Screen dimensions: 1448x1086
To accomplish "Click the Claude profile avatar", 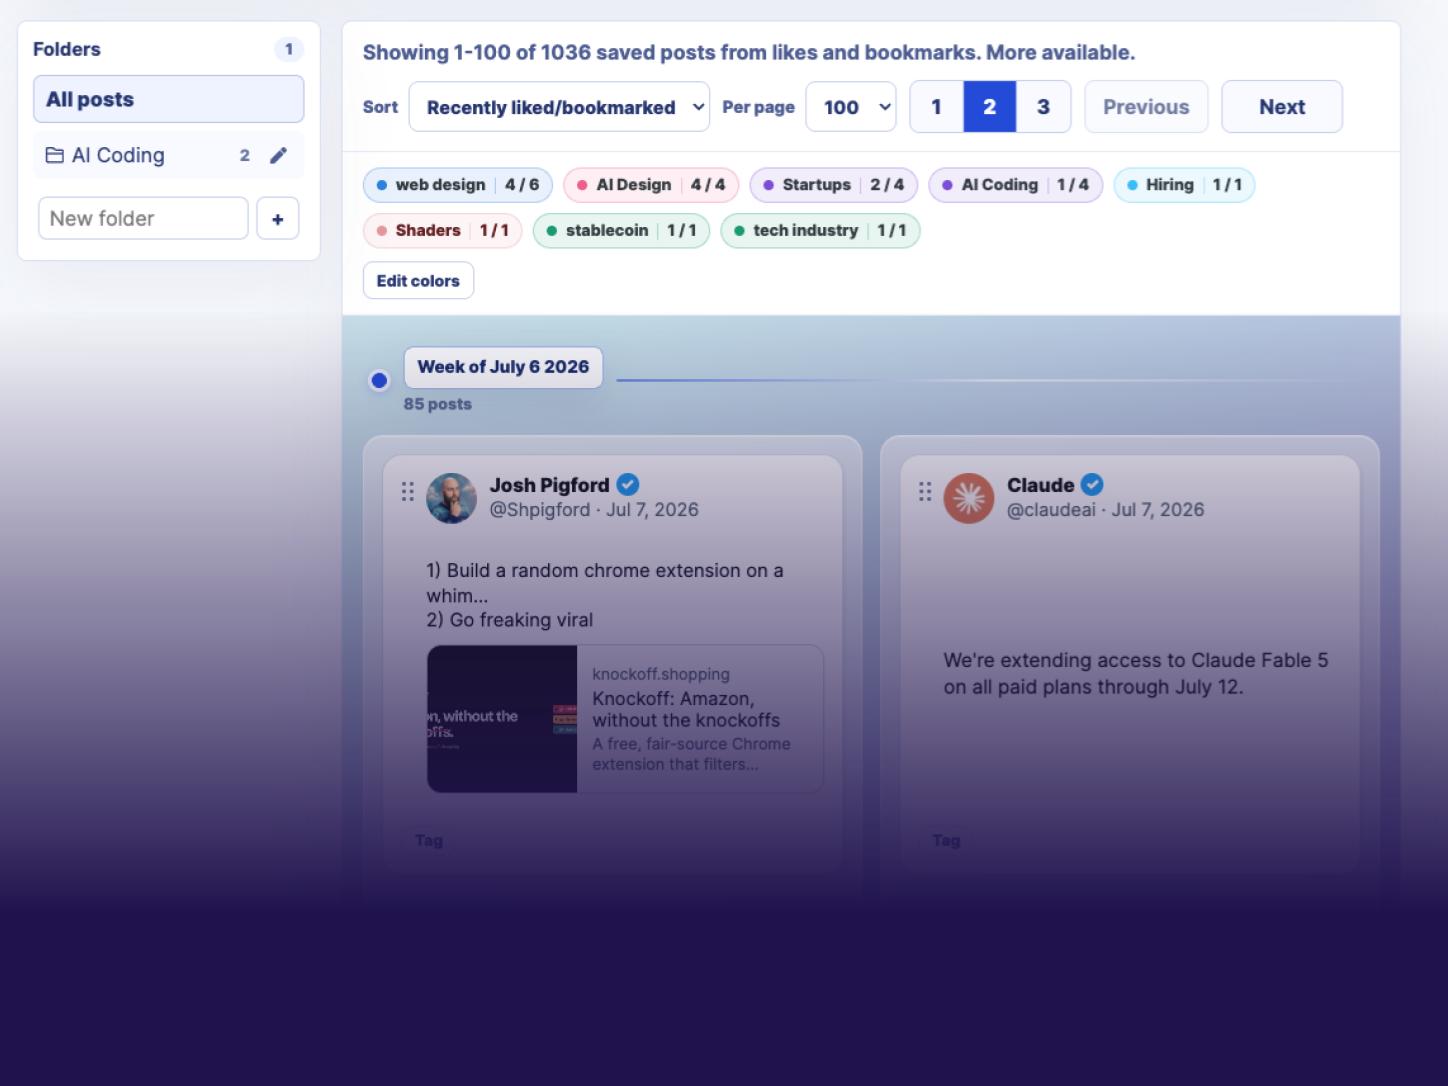I will 969,498.
